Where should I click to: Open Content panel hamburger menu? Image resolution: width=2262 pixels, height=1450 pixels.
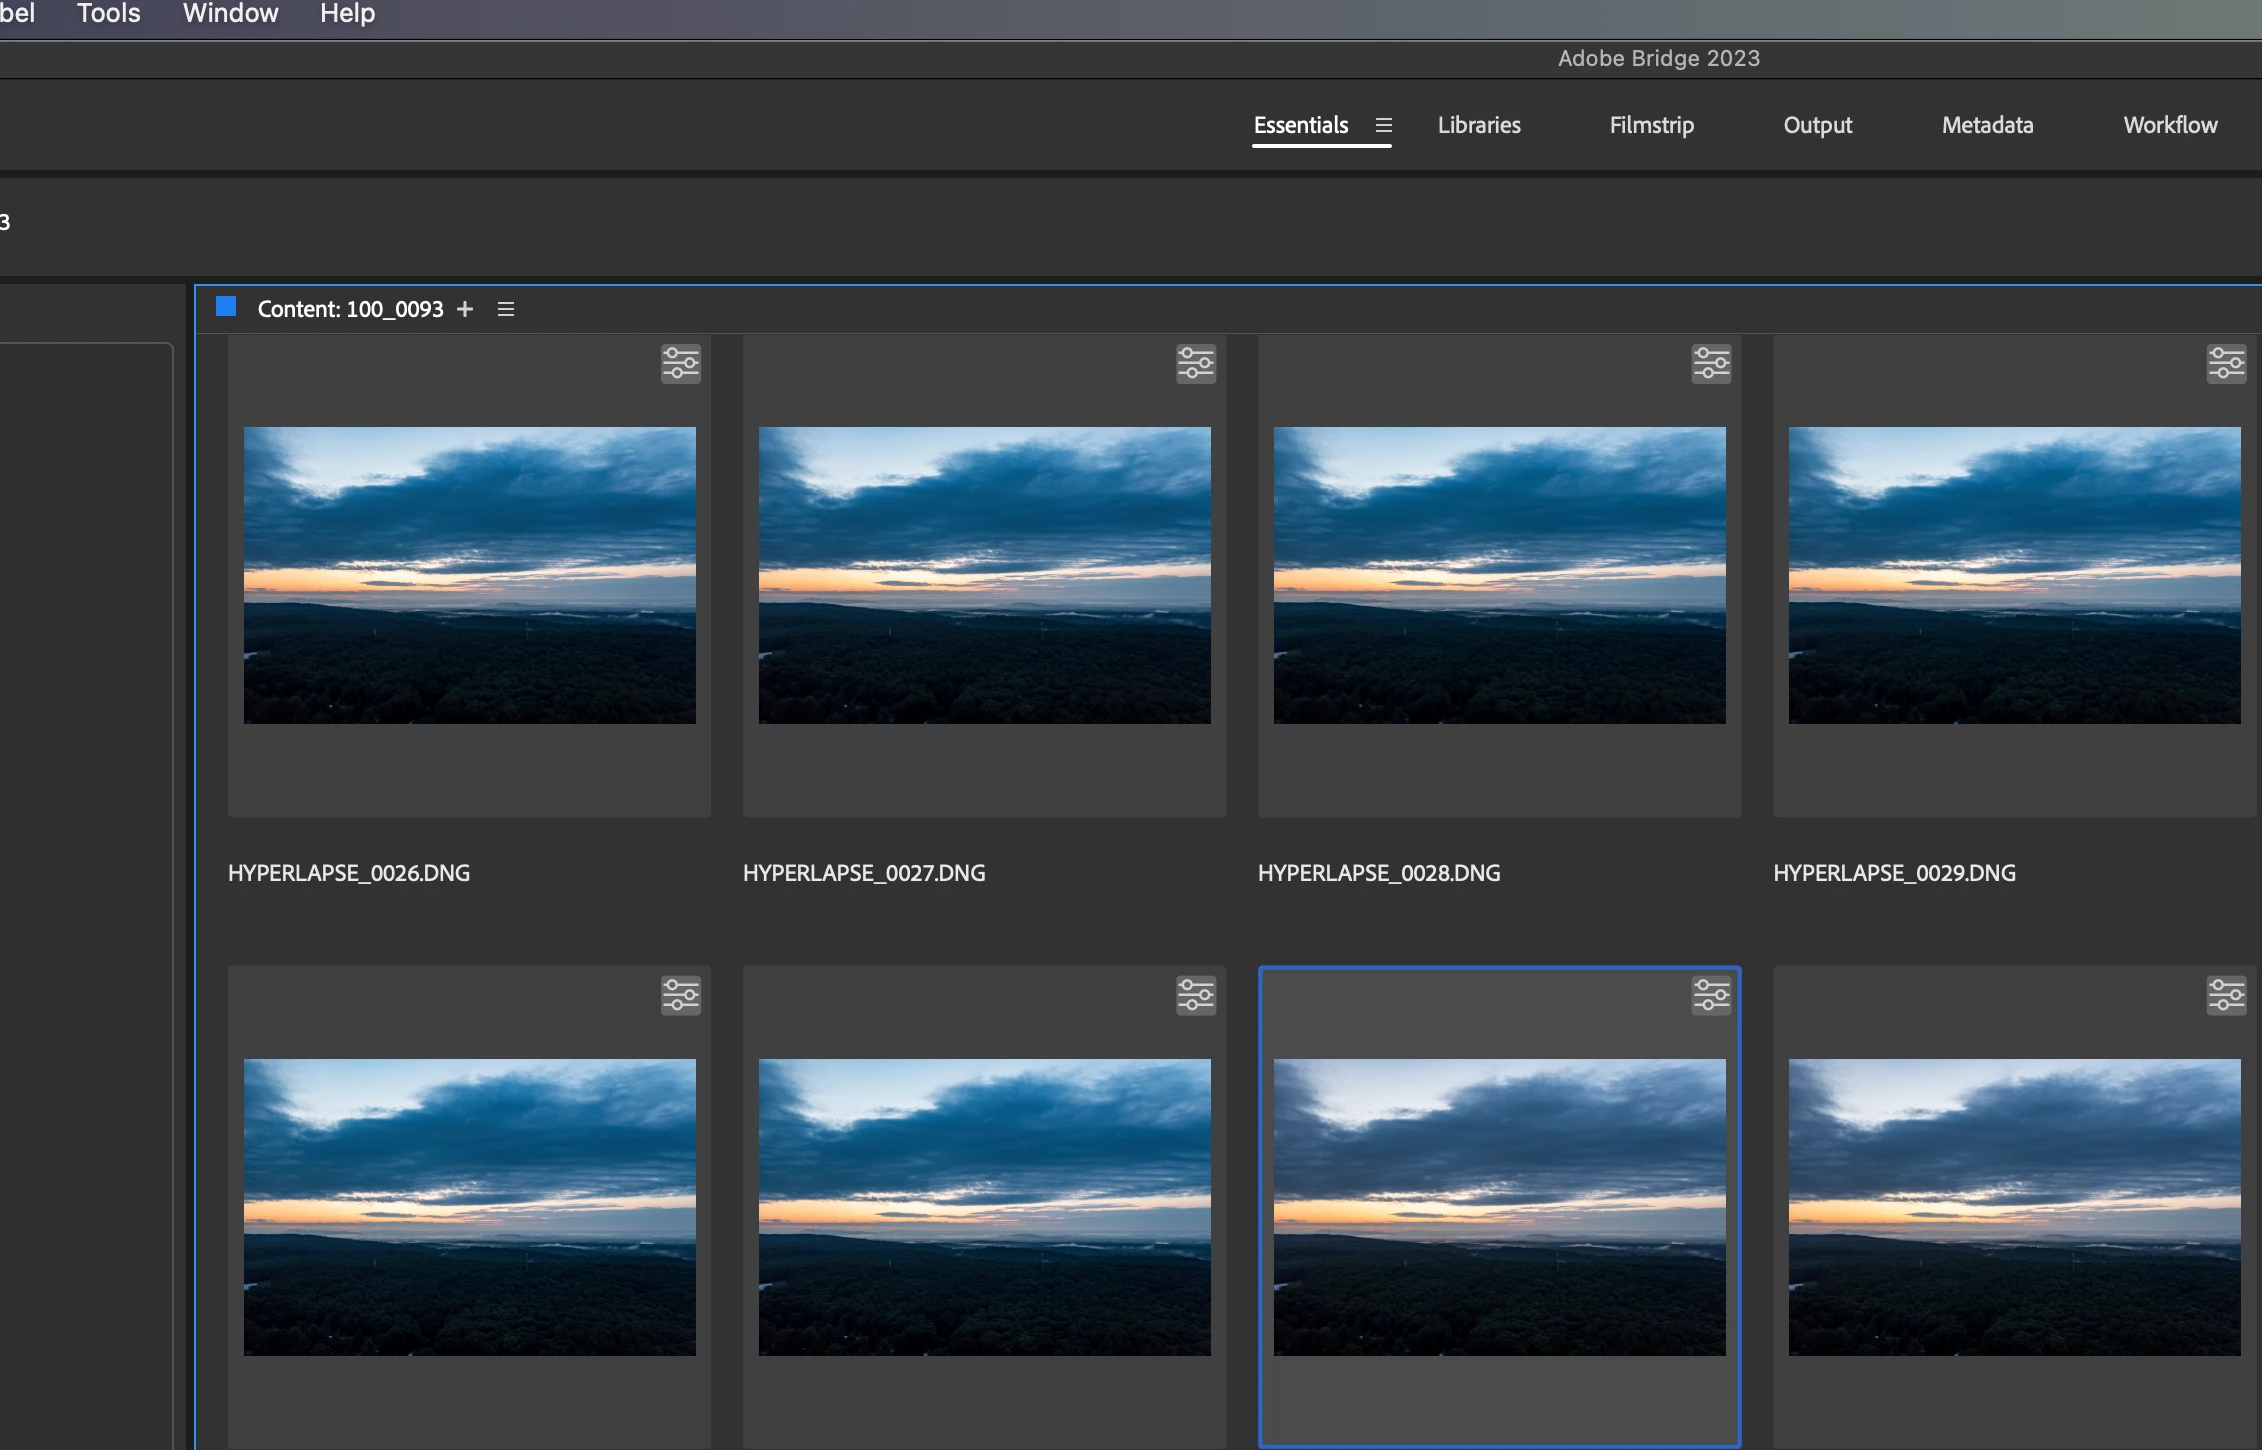506,309
